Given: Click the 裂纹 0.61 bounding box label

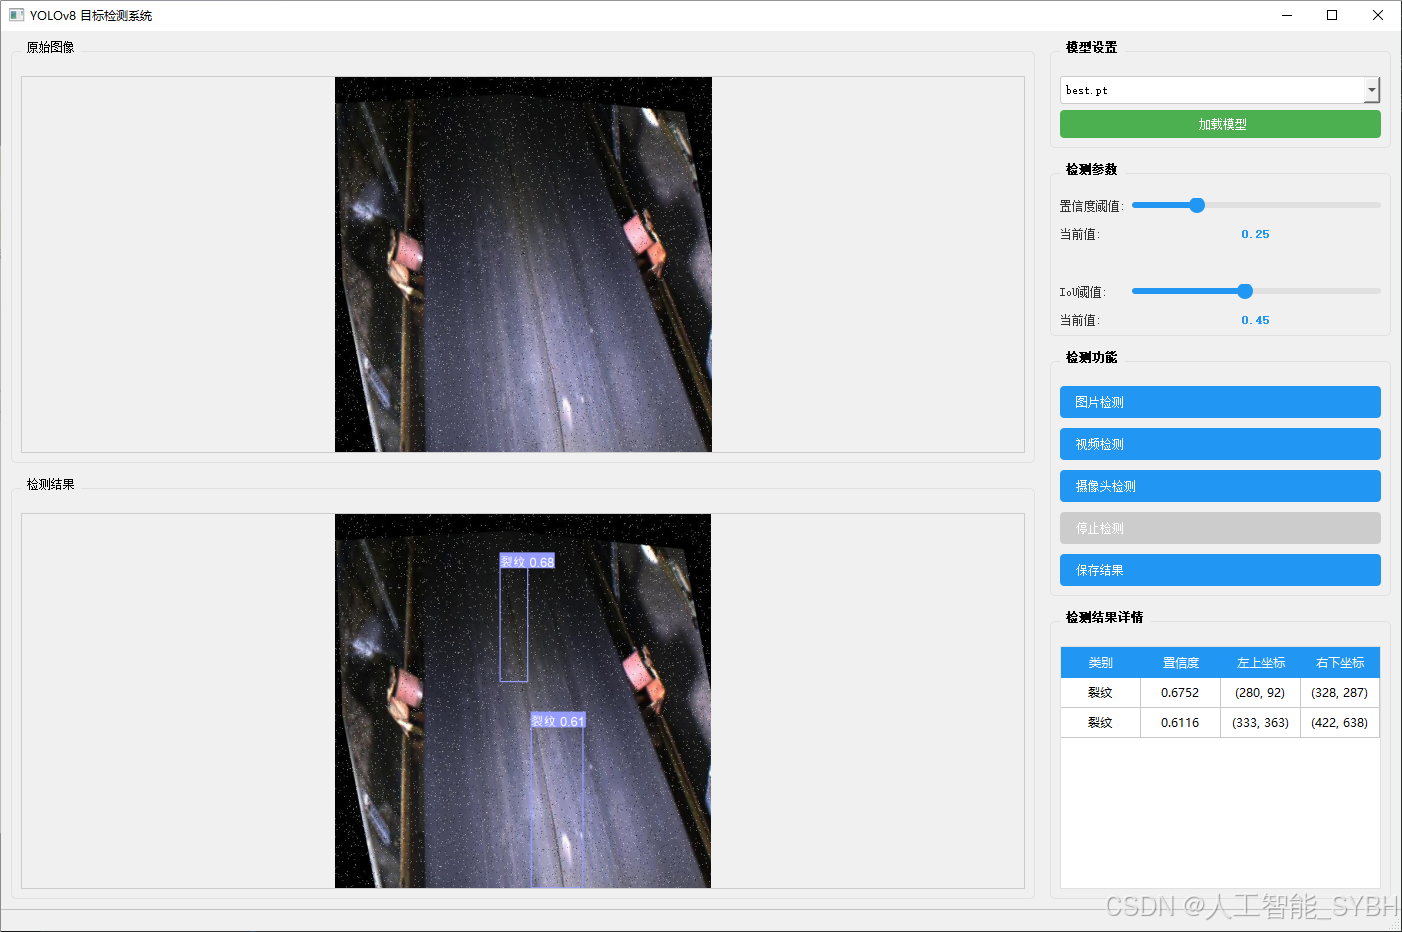Looking at the screenshot, I should tap(558, 720).
